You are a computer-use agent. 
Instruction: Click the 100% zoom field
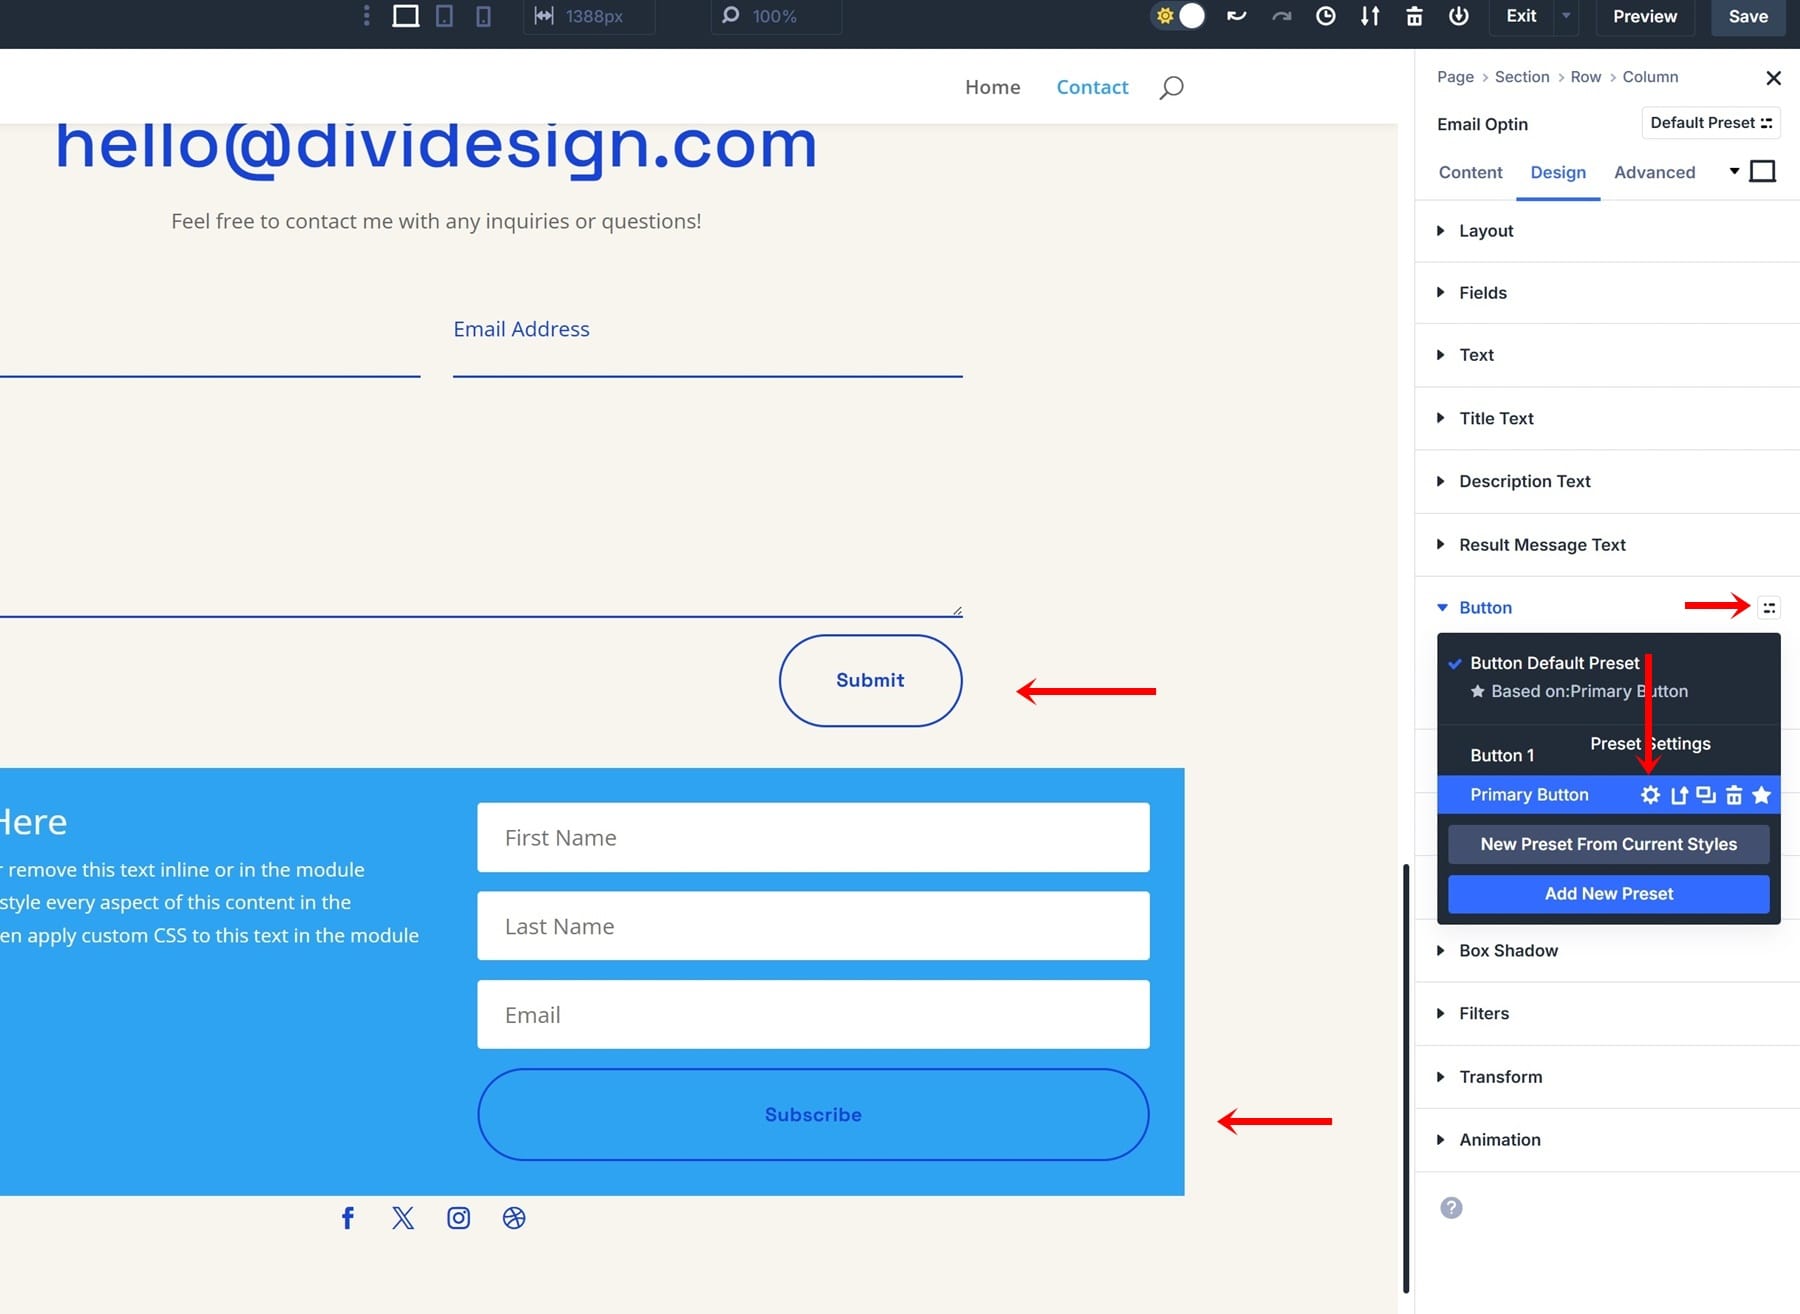[x=775, y=16]
